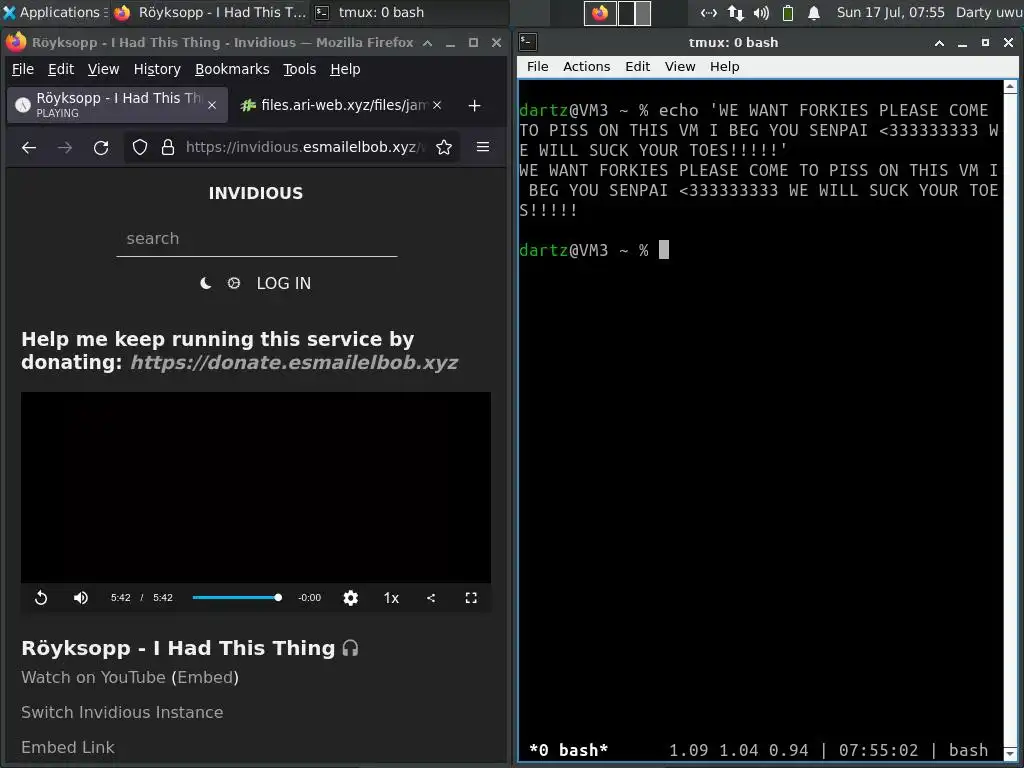Click the (Embed) link
This screenshot has height=768, width=1024.
click(205, 677)
